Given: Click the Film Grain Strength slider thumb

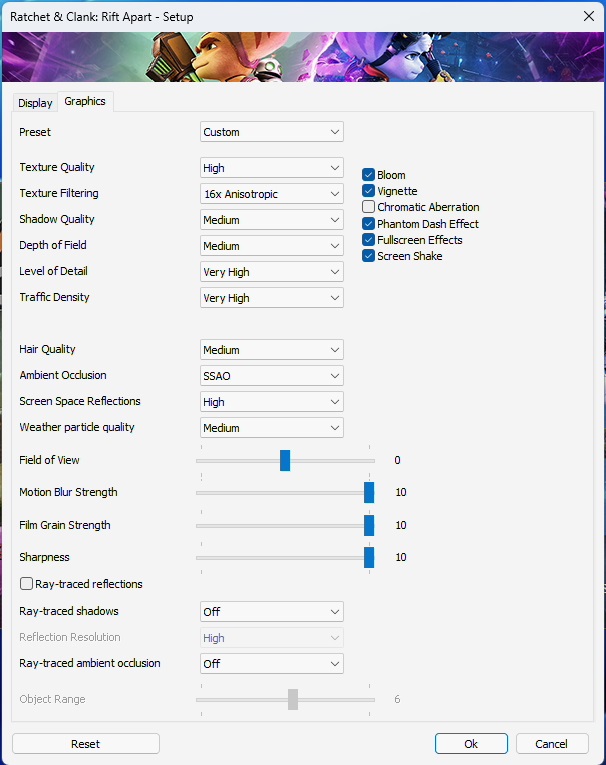Looking at the screenshot, I should 369,525.
